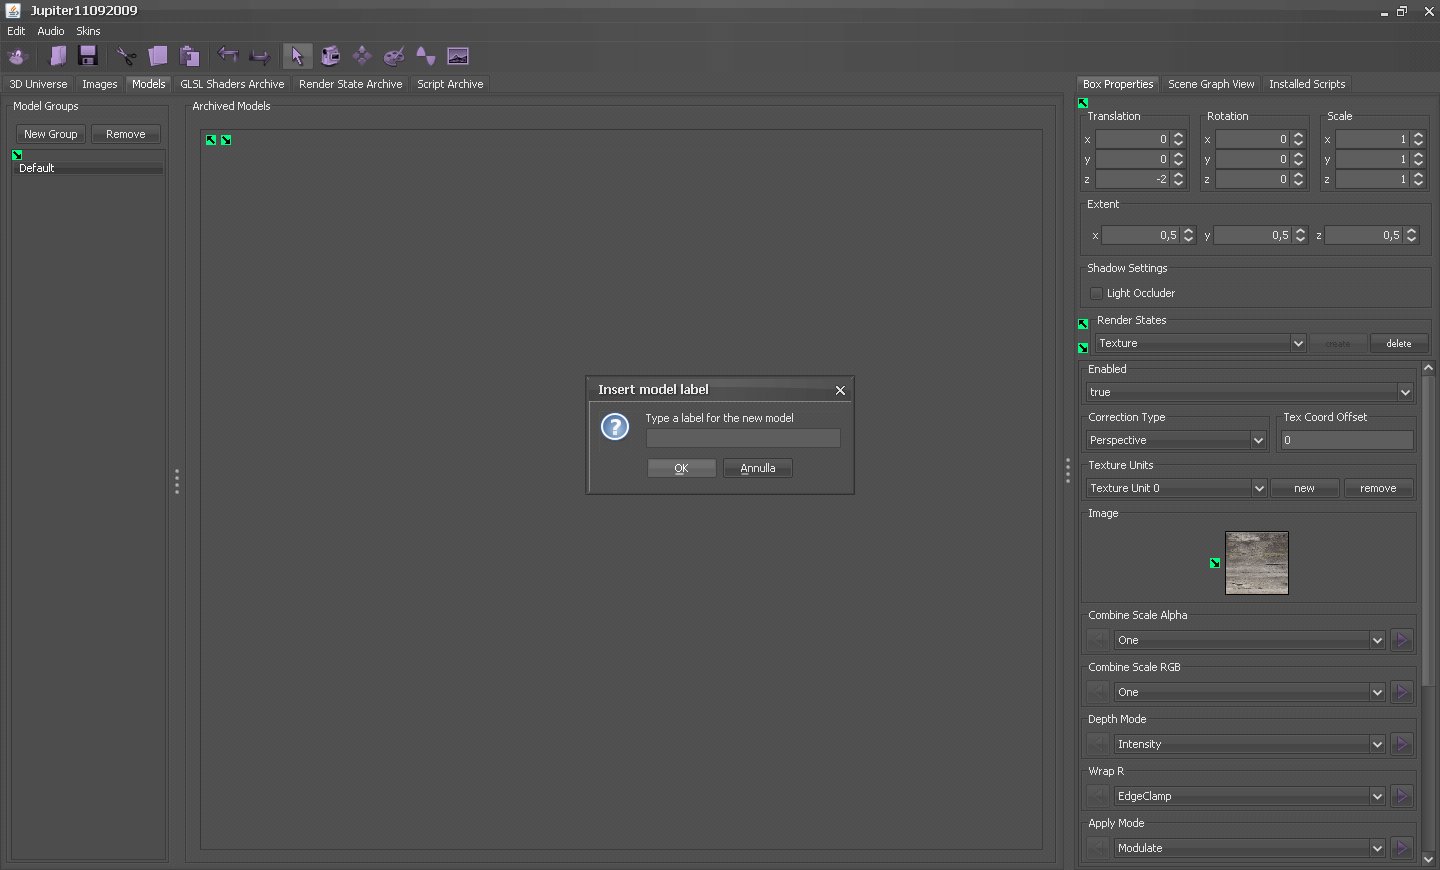The width and height of the screenshot is (1440, 870).
Task: Click the Annulla cancel button
Action: 757,468
